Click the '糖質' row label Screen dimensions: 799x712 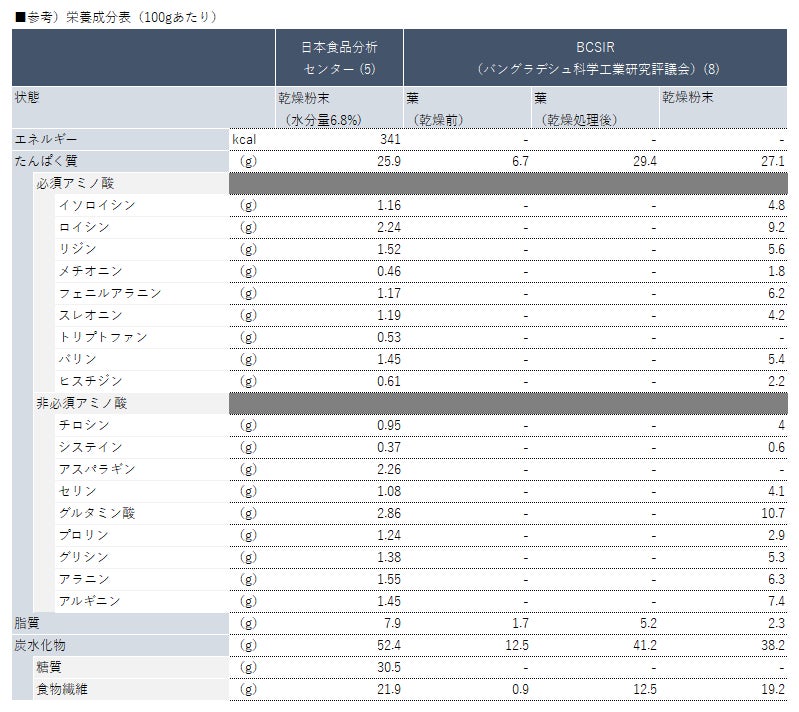(x=49, y=667)
